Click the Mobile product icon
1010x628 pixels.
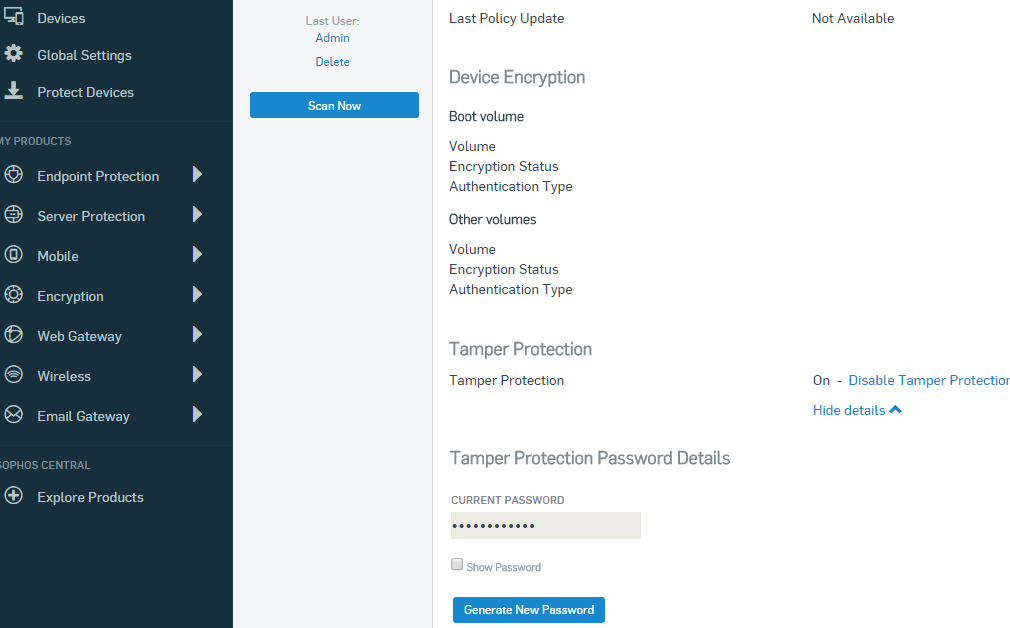(14, 254)
